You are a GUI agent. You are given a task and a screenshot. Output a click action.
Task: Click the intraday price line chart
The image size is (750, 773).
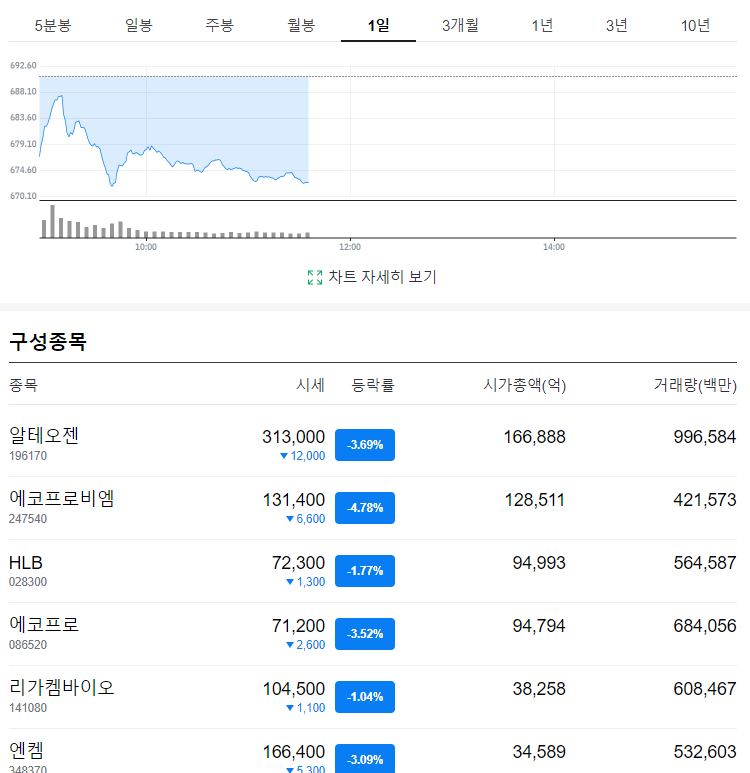click(x=388, y=131)
